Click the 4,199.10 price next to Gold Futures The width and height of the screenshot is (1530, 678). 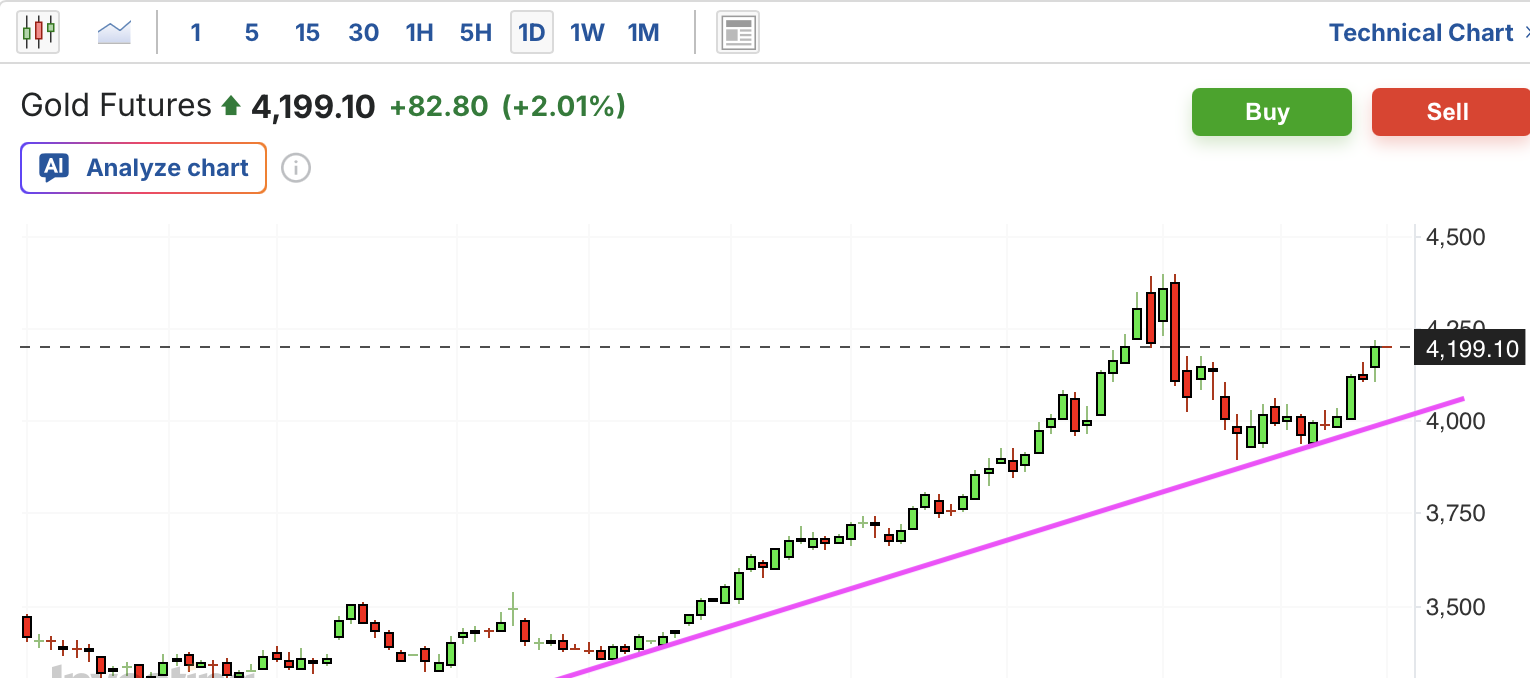tap(313, 106)
